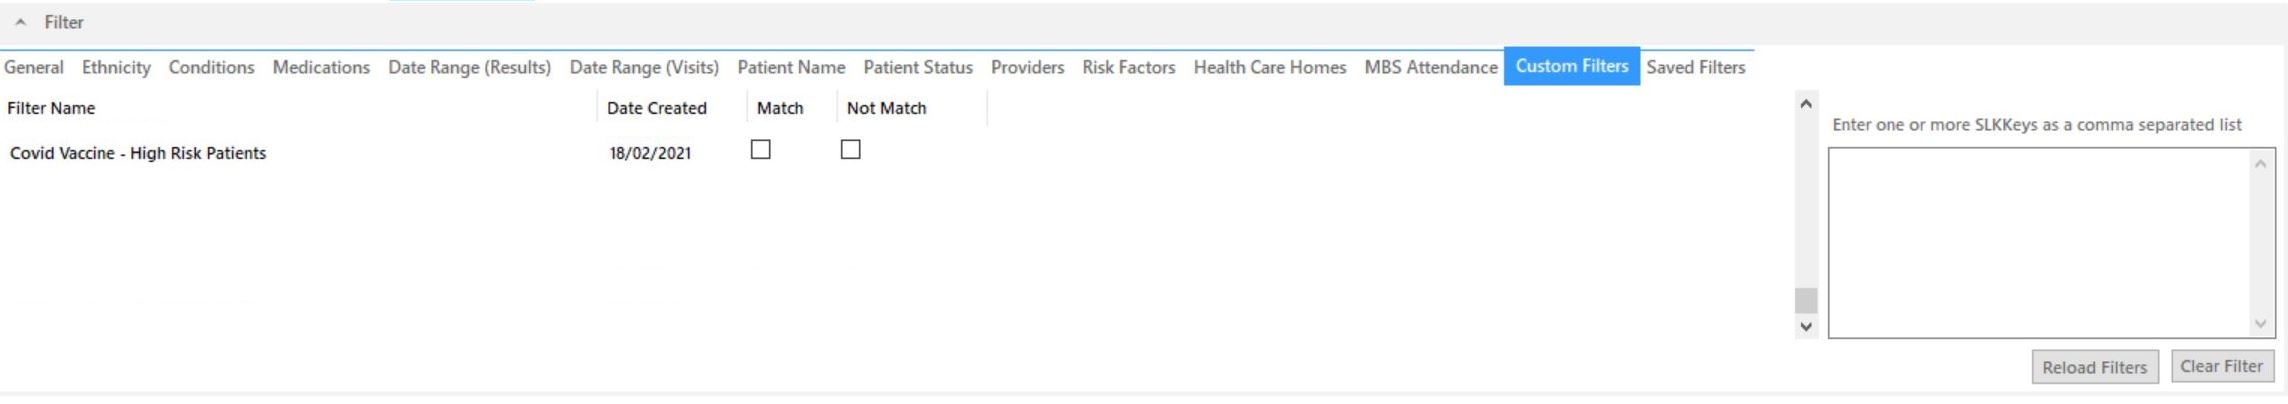
Task: Open the Conditions tab
Action: click(211, 67)
